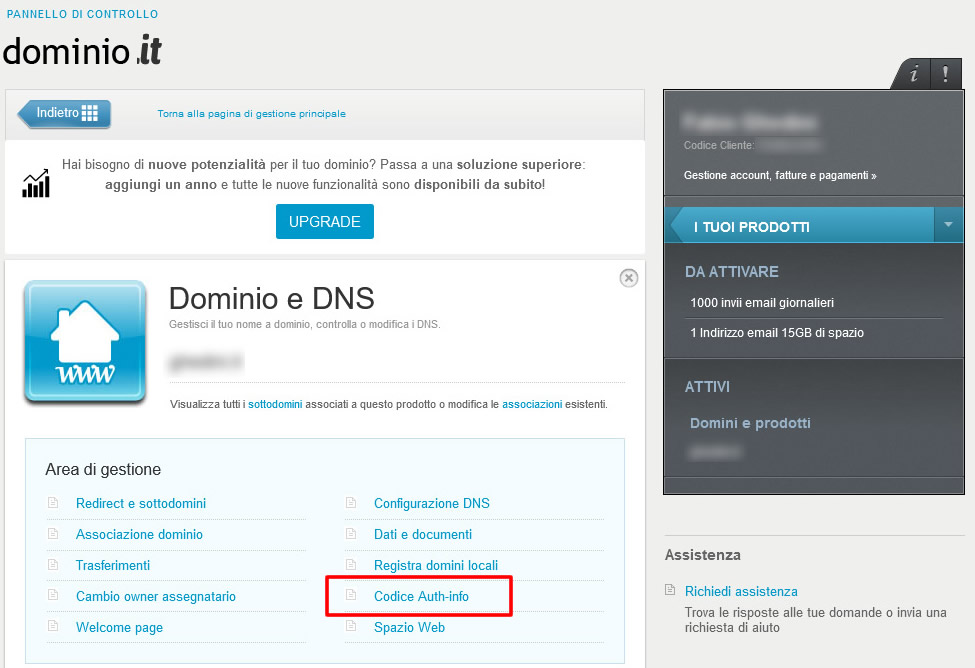
Task: Open 'Torna alla pagina di gestione principale' link
Action: (x=251, y=114)
